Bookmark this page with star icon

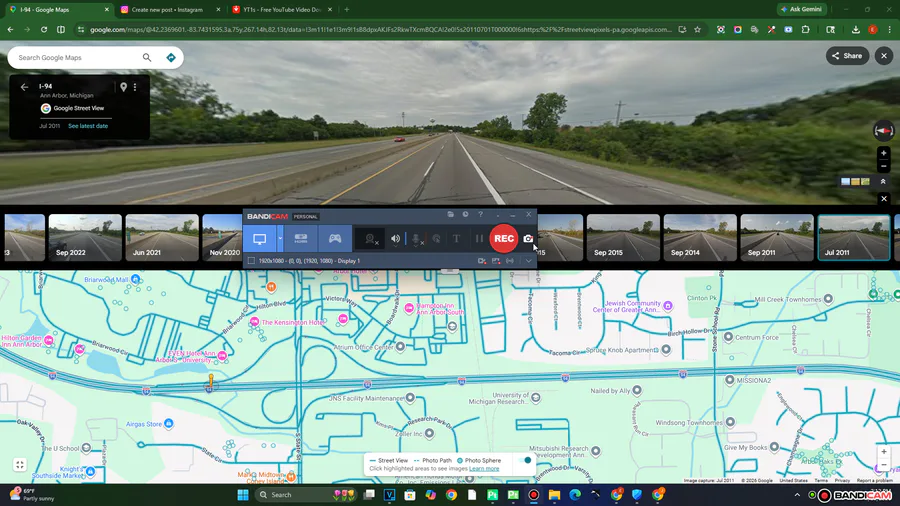point(697,30)
